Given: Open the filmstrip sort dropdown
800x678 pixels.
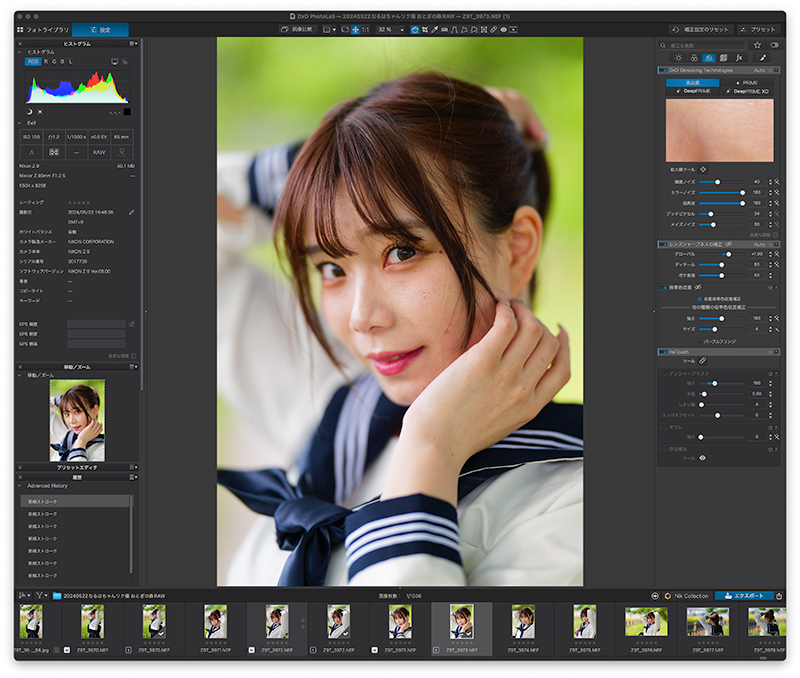Looking at the screenshot, I should point(24,595).
